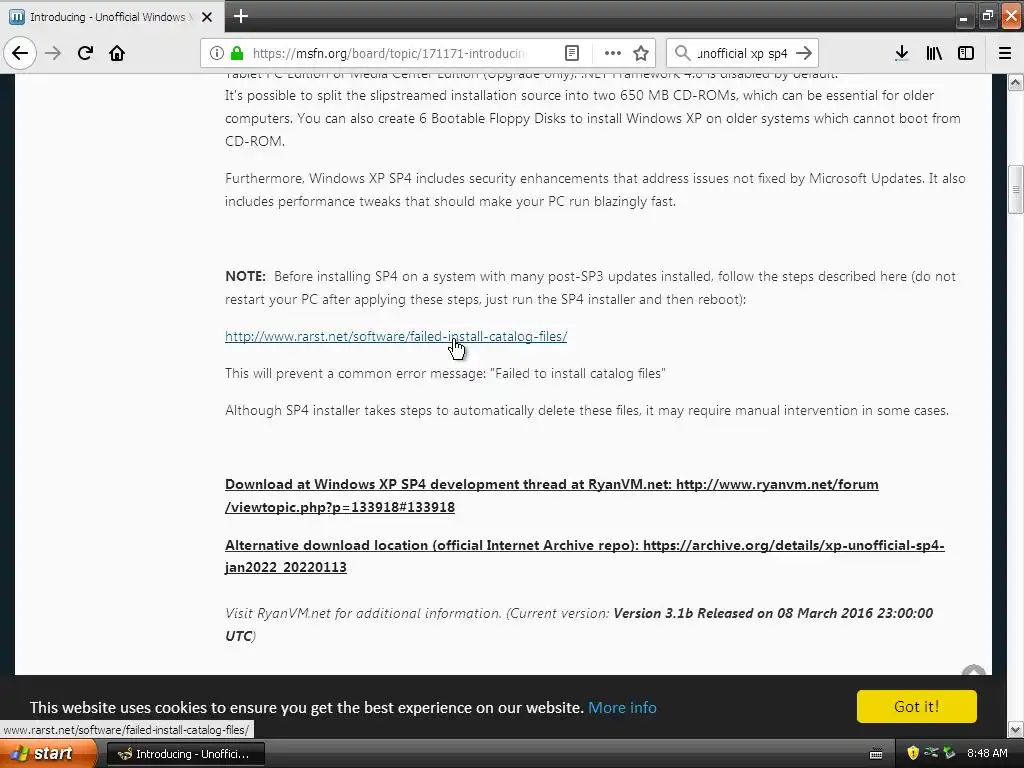Open the Internet Archive alternative download link
This screenshot has height=768, width=1024.
[x=584, y=556]
